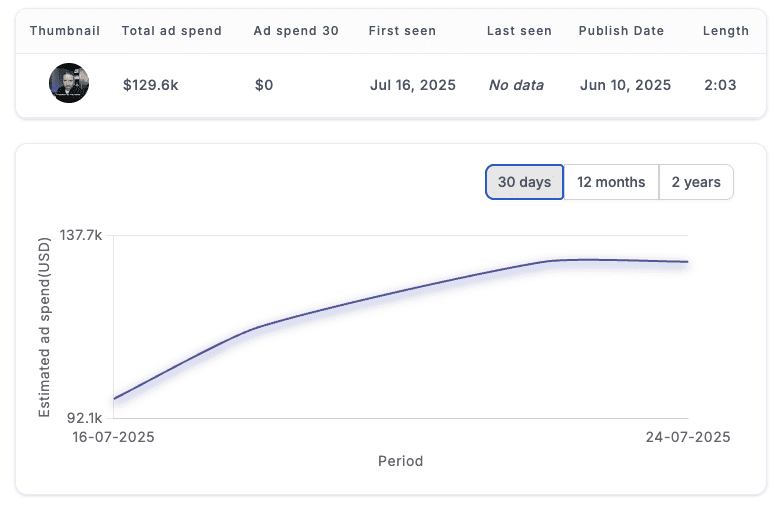782x514 pixels.
Task: Click the circular video thumbnail
Action: [x=69, y=84]
